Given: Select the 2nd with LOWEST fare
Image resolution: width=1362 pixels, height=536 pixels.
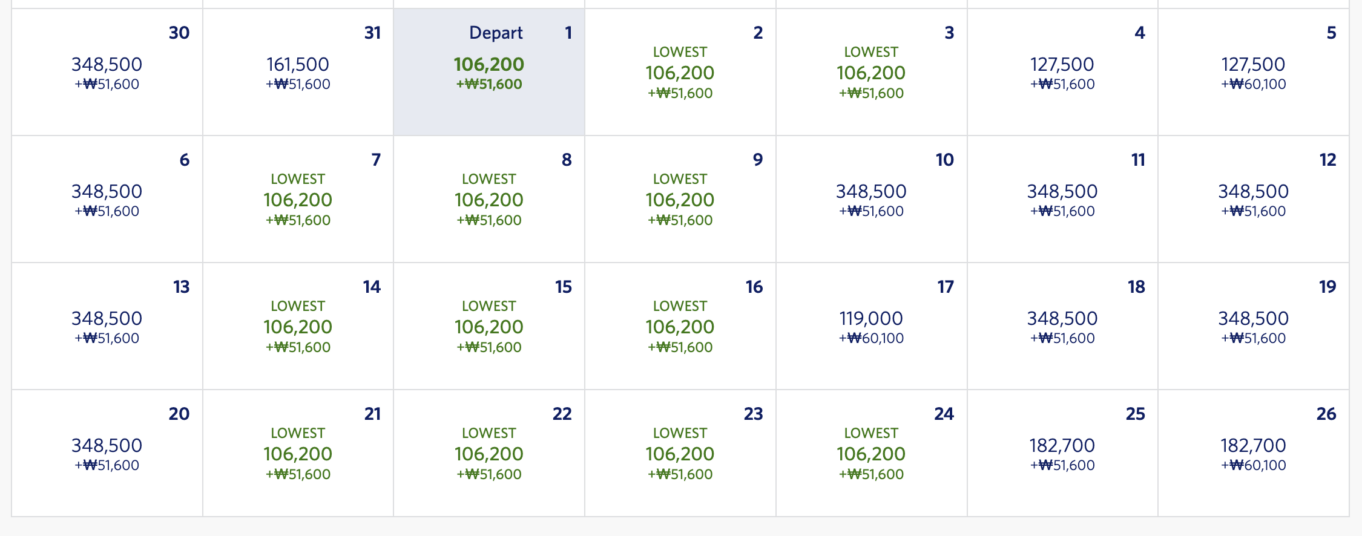Looking at the screenshot, I should coord(680,72).
